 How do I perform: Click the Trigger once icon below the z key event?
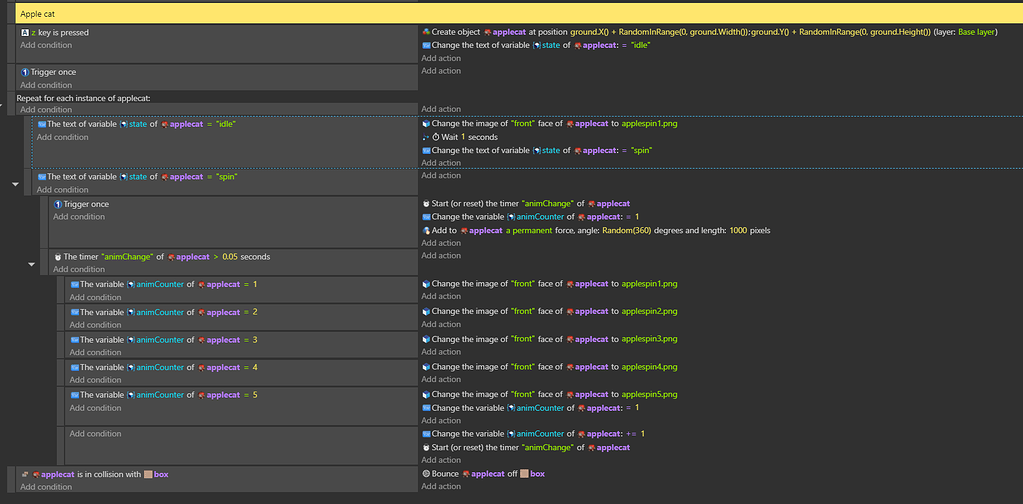[25, 72]
